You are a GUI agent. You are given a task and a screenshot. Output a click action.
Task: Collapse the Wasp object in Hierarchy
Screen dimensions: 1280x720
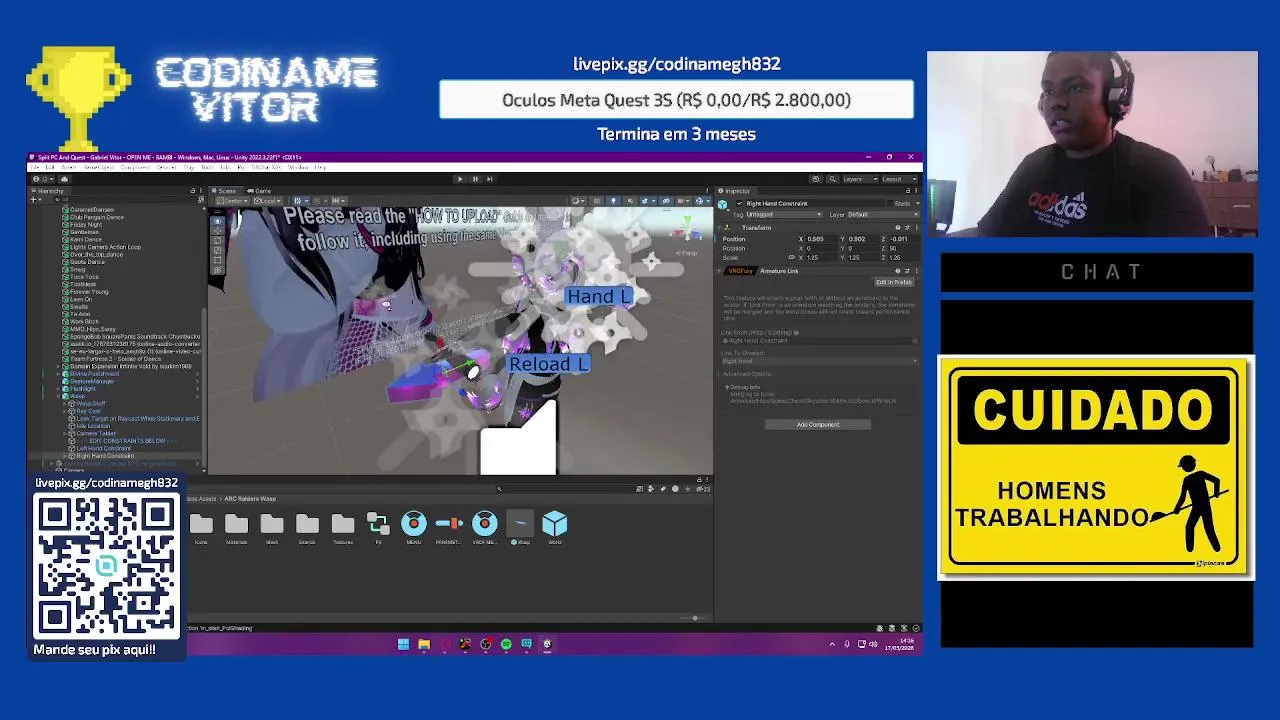click(58, 396)
